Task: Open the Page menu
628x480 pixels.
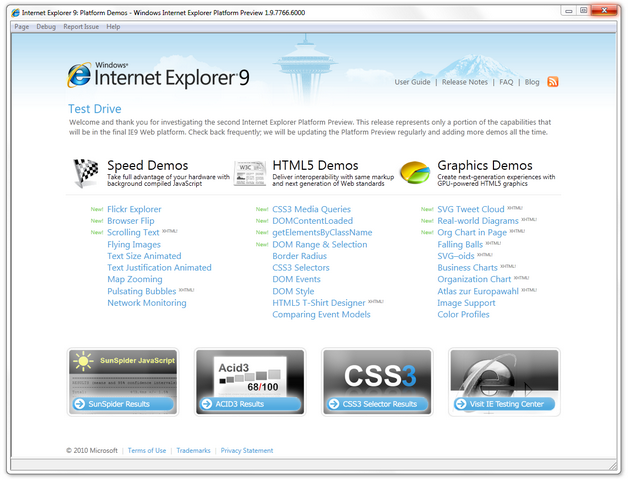Action: point(22,27)
